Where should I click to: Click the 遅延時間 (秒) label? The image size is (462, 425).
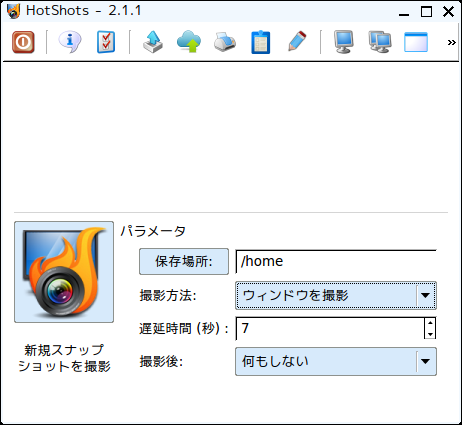[x=184, y=329]
